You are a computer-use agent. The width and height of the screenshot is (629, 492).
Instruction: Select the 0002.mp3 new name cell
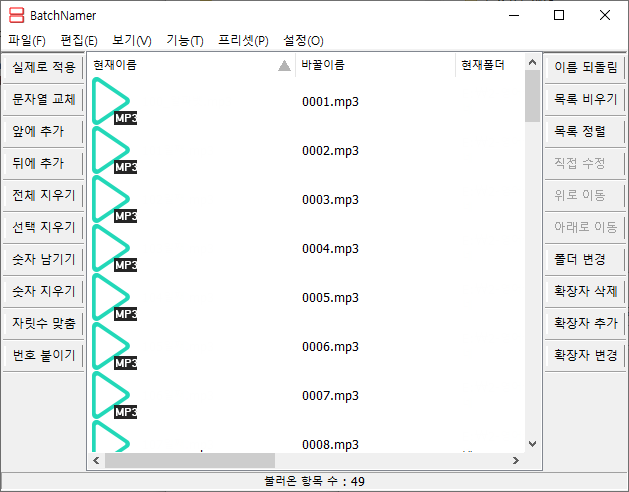330,151
